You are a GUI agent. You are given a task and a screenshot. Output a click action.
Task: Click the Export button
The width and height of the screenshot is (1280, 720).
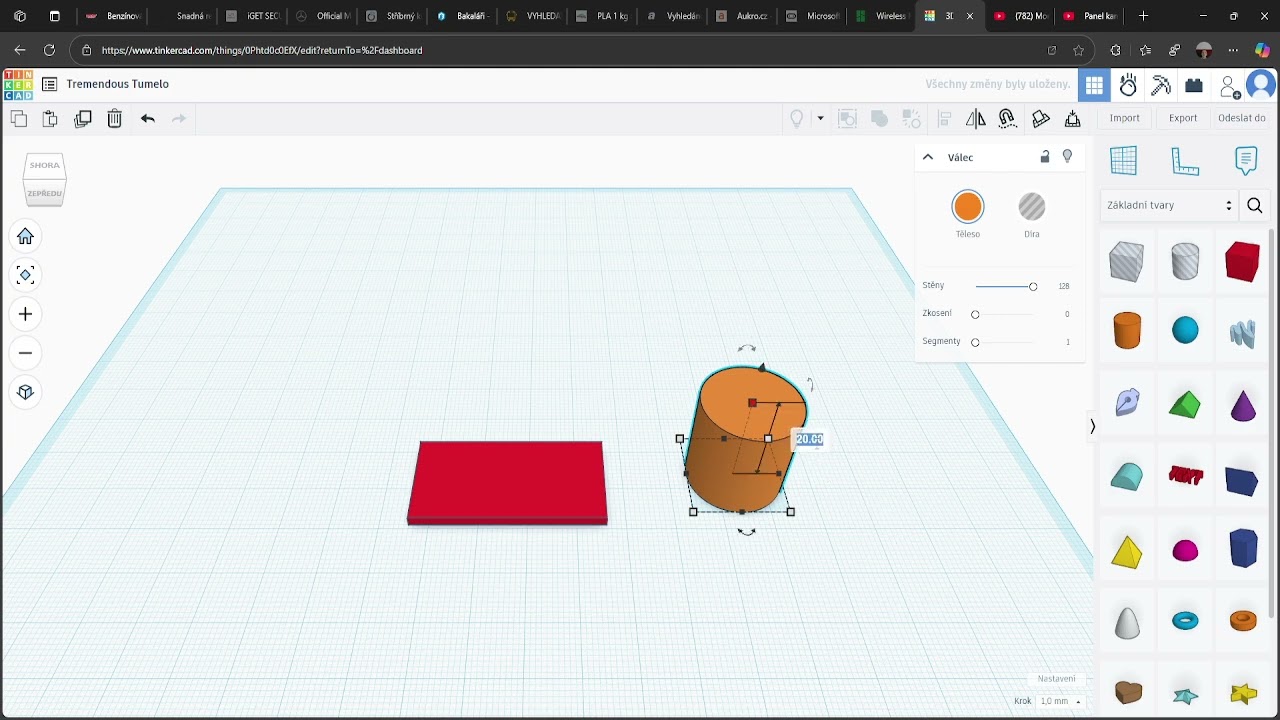pos(1183,118)
